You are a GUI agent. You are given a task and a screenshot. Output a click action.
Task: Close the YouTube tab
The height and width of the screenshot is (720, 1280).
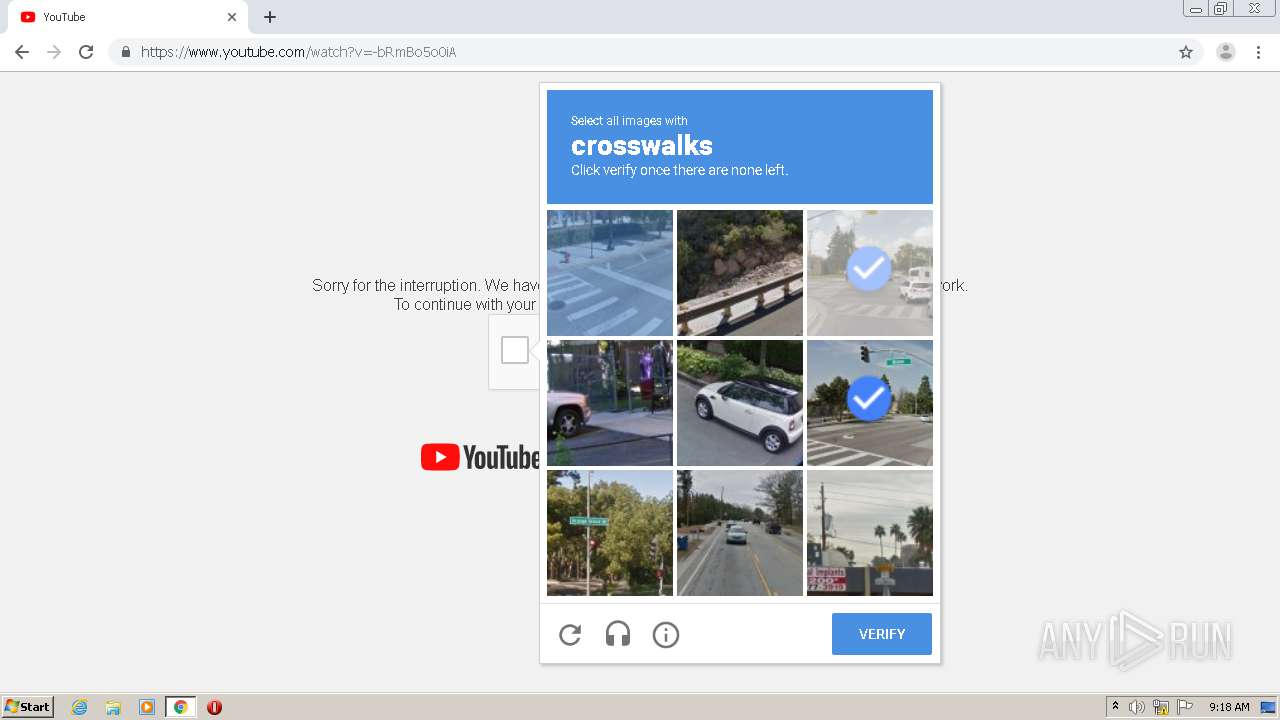pos(232,17)
